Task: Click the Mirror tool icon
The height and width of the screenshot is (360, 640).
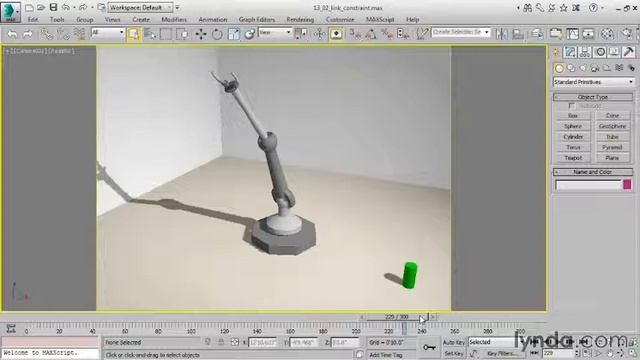Action: (x=502, y=34)
